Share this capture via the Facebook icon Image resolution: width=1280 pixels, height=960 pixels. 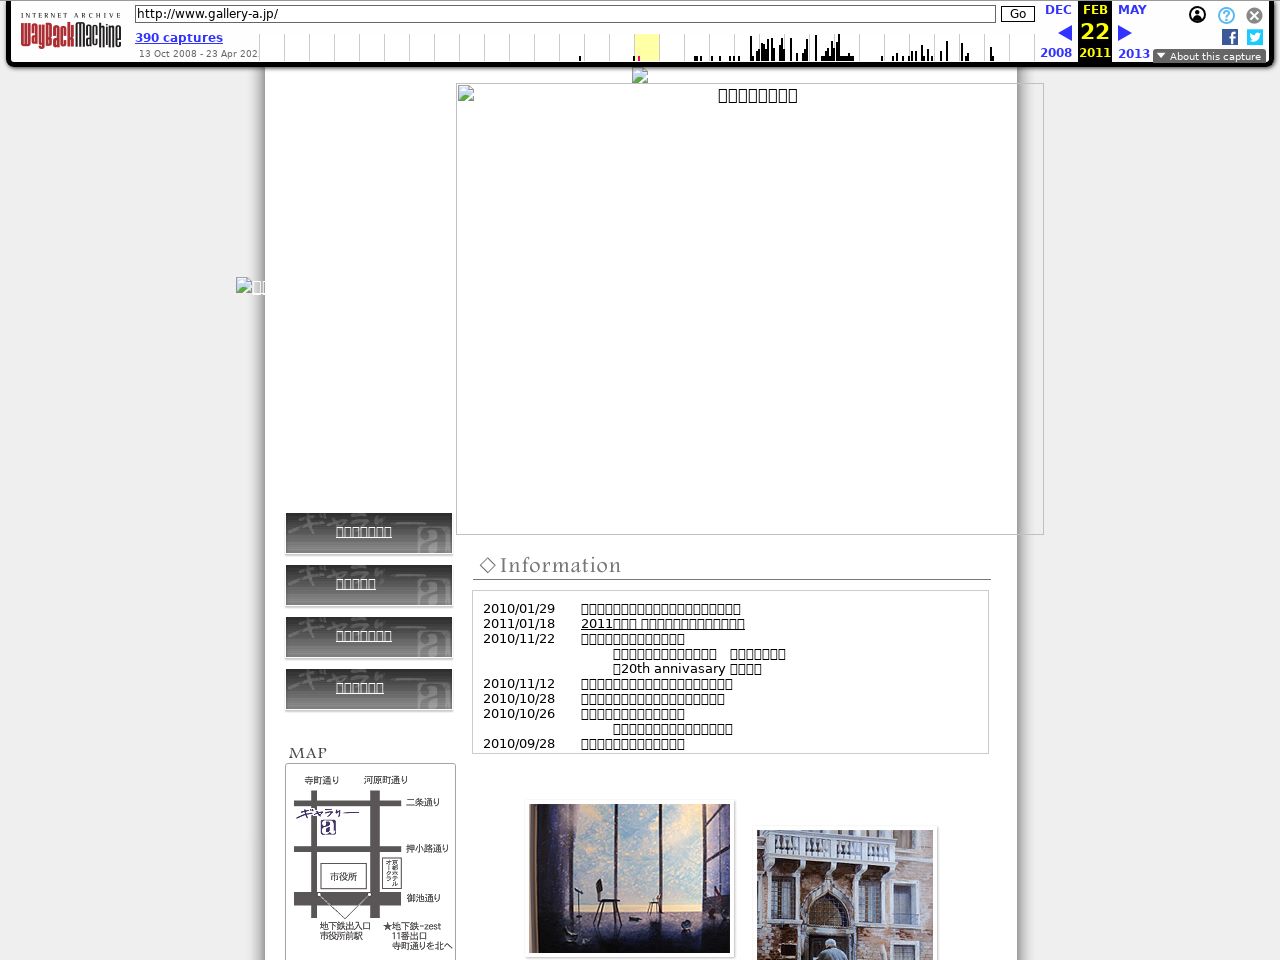1230,37
